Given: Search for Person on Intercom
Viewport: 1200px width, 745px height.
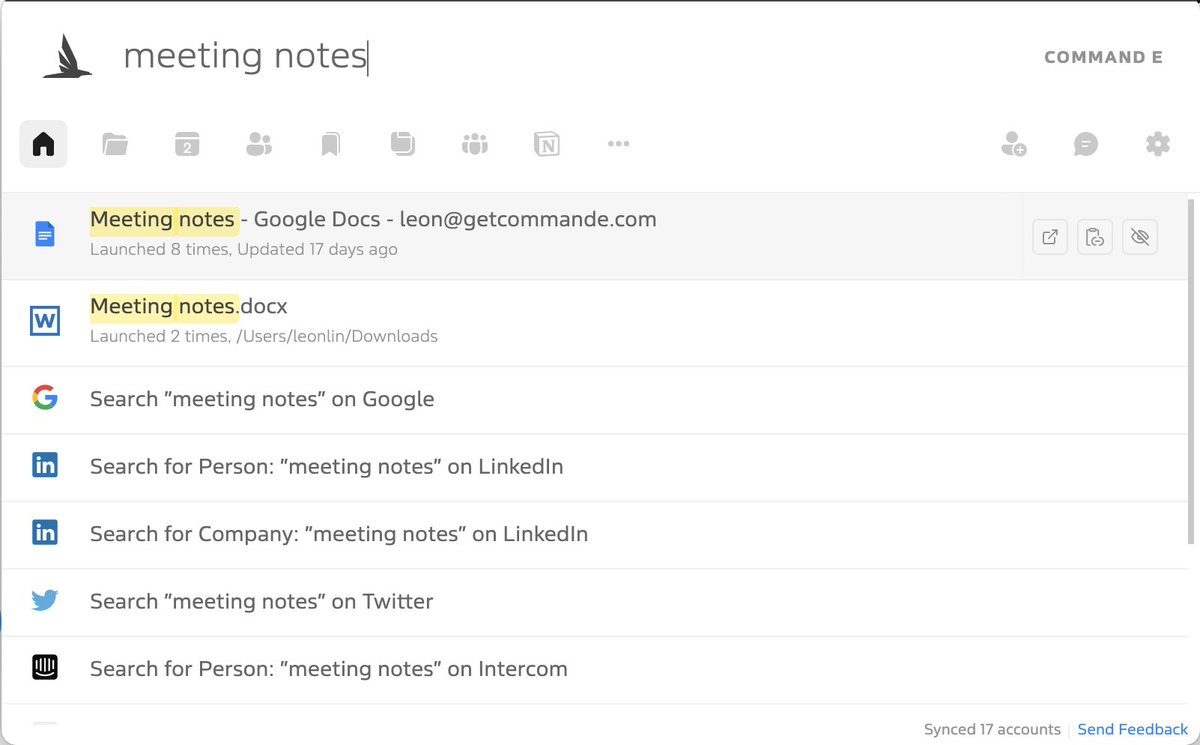Looking at the screenshot, I should pos(594,670).
